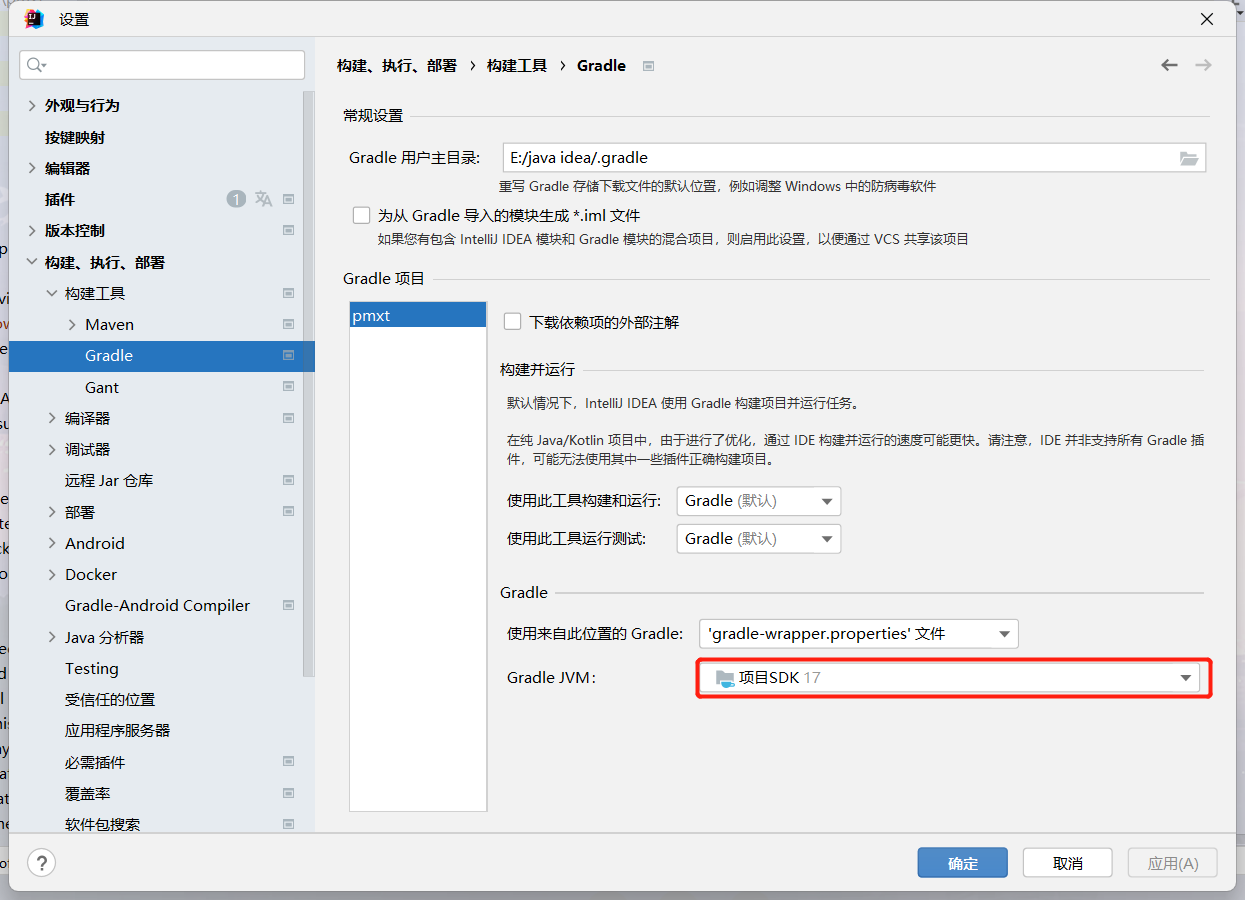Click 'Build, Execution, Deployment' breadcrumb
1245x900 pixels.
(397, 65)
